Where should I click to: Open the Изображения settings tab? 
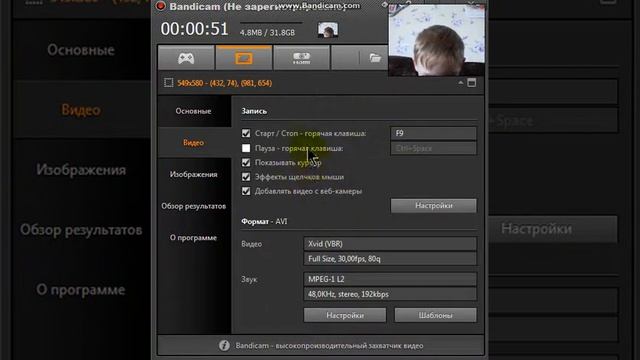[193, 174]
